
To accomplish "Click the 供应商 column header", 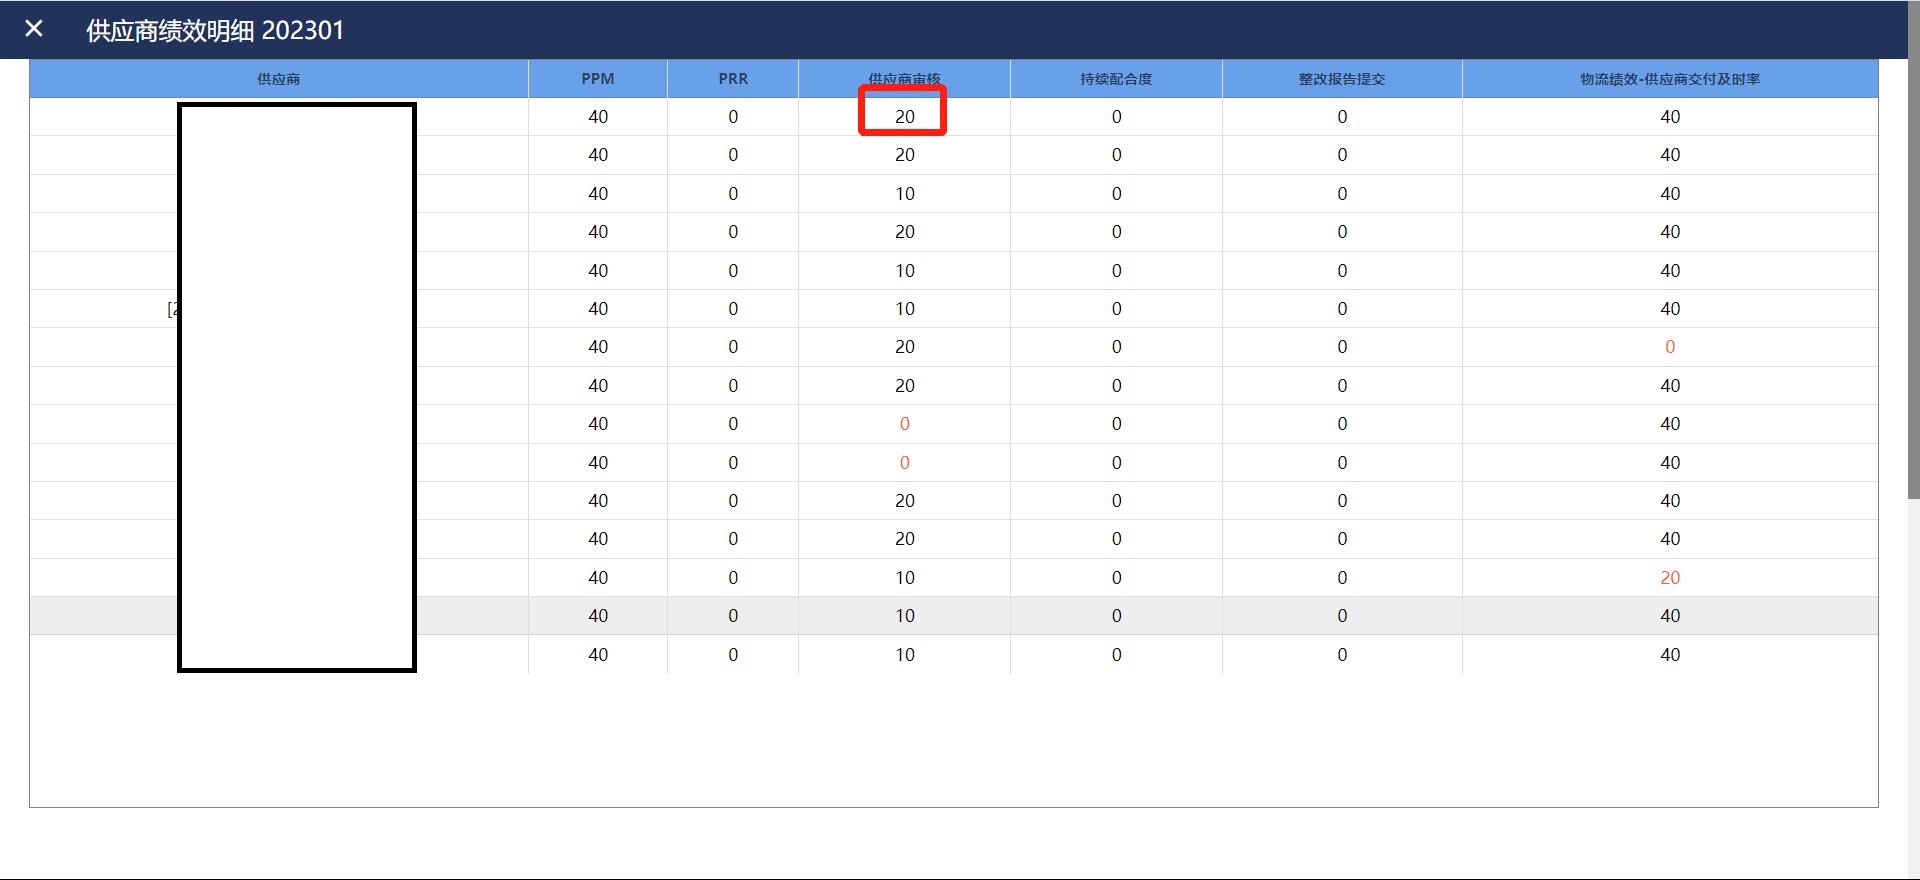I will pyautogui.click(x=278, y=79).
